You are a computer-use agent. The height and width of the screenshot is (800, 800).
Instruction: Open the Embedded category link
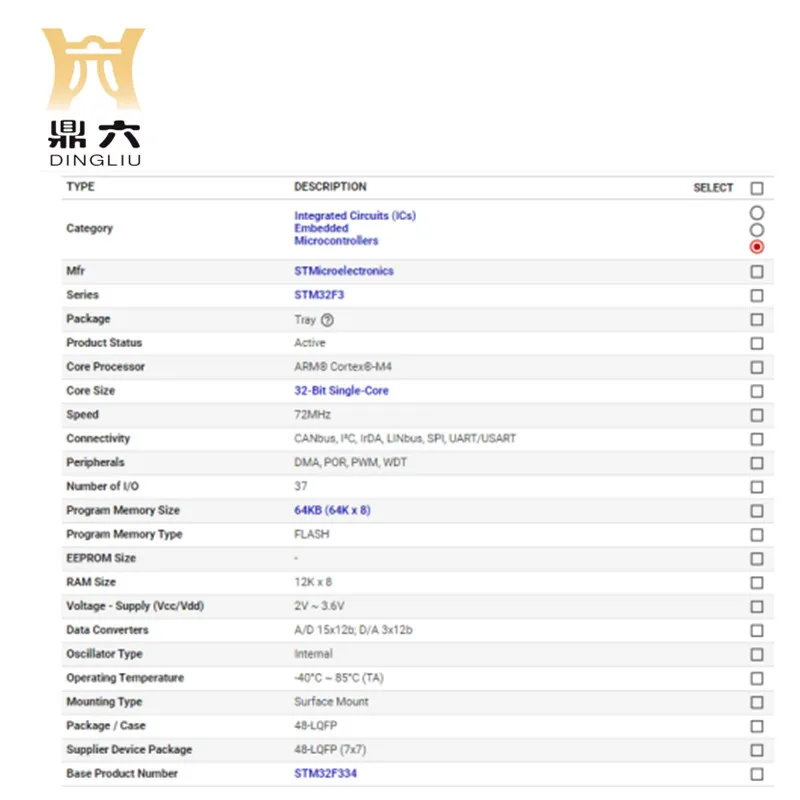pyautogui.click(x=321, y=228)
